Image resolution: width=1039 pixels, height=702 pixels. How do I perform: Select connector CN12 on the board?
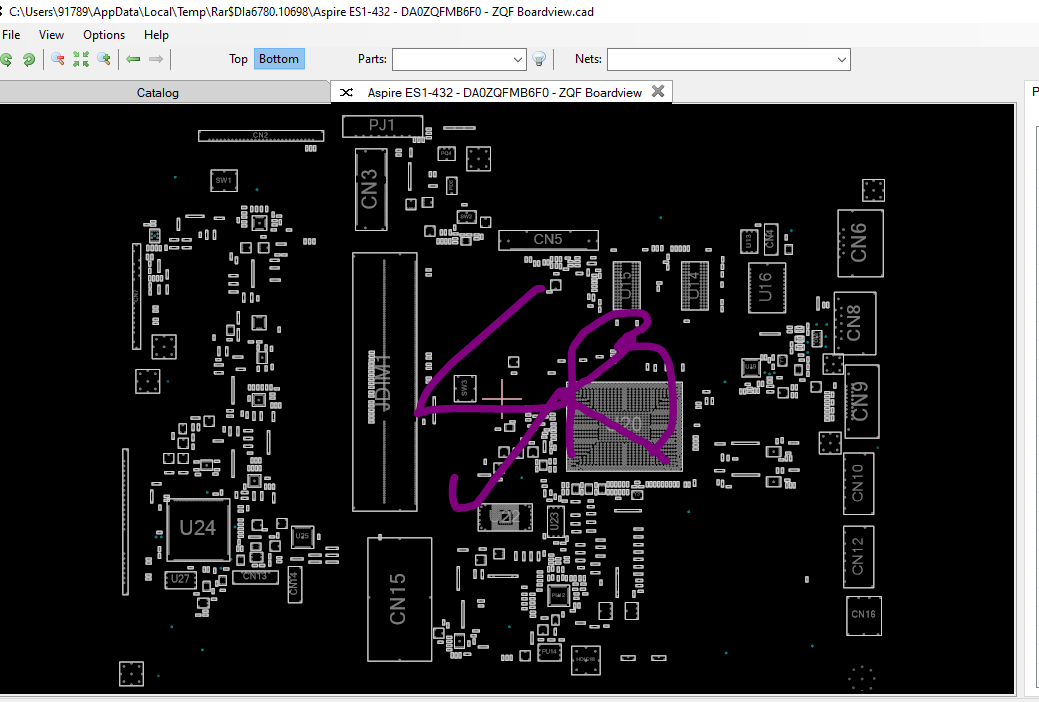point(858,557)
